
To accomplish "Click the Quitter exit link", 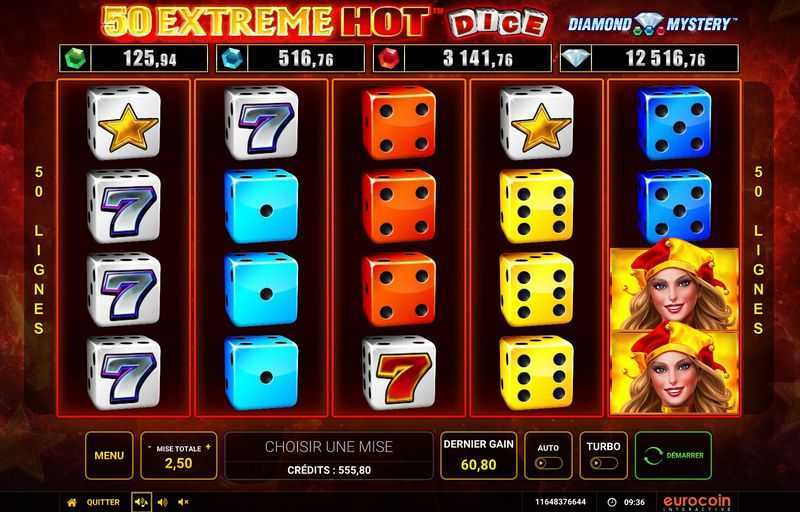I will coord(103,502).
